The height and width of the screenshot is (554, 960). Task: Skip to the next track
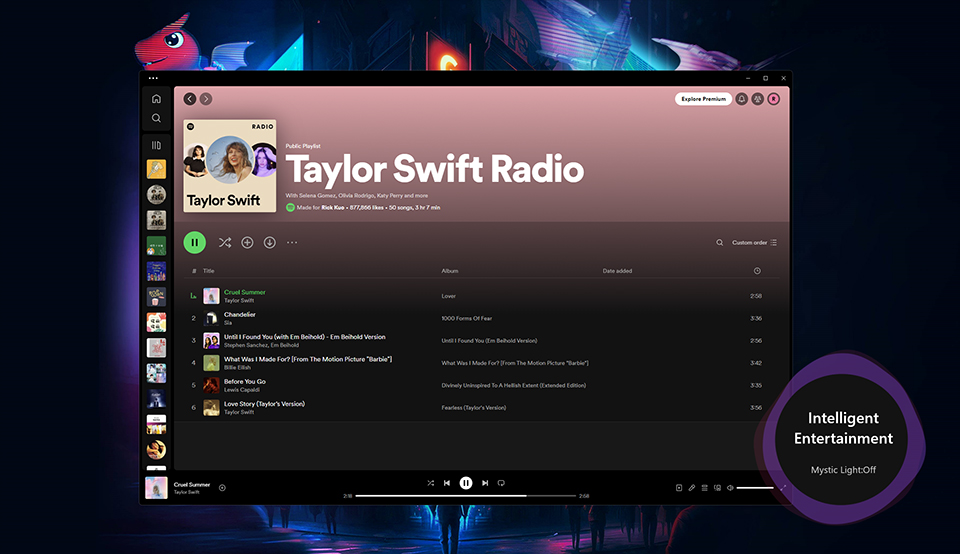(x=485, y=483)
